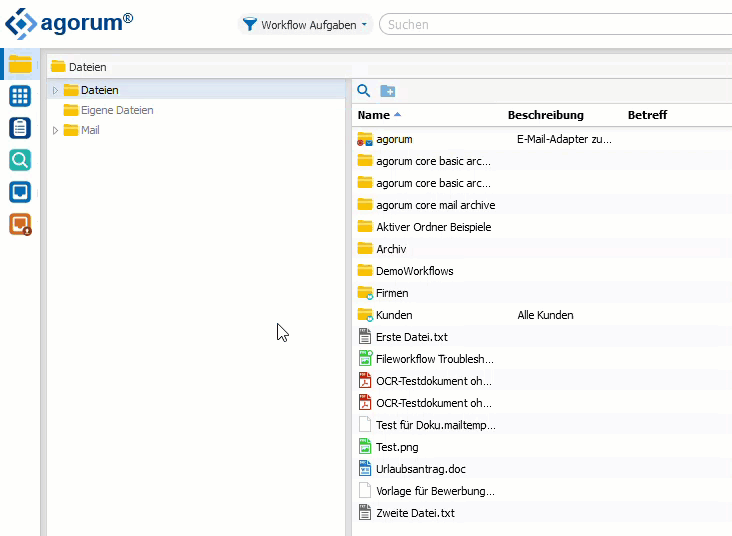Sort by the Beschreibung column header
Viewport: 732px width, 536px height.
(546, 115)
